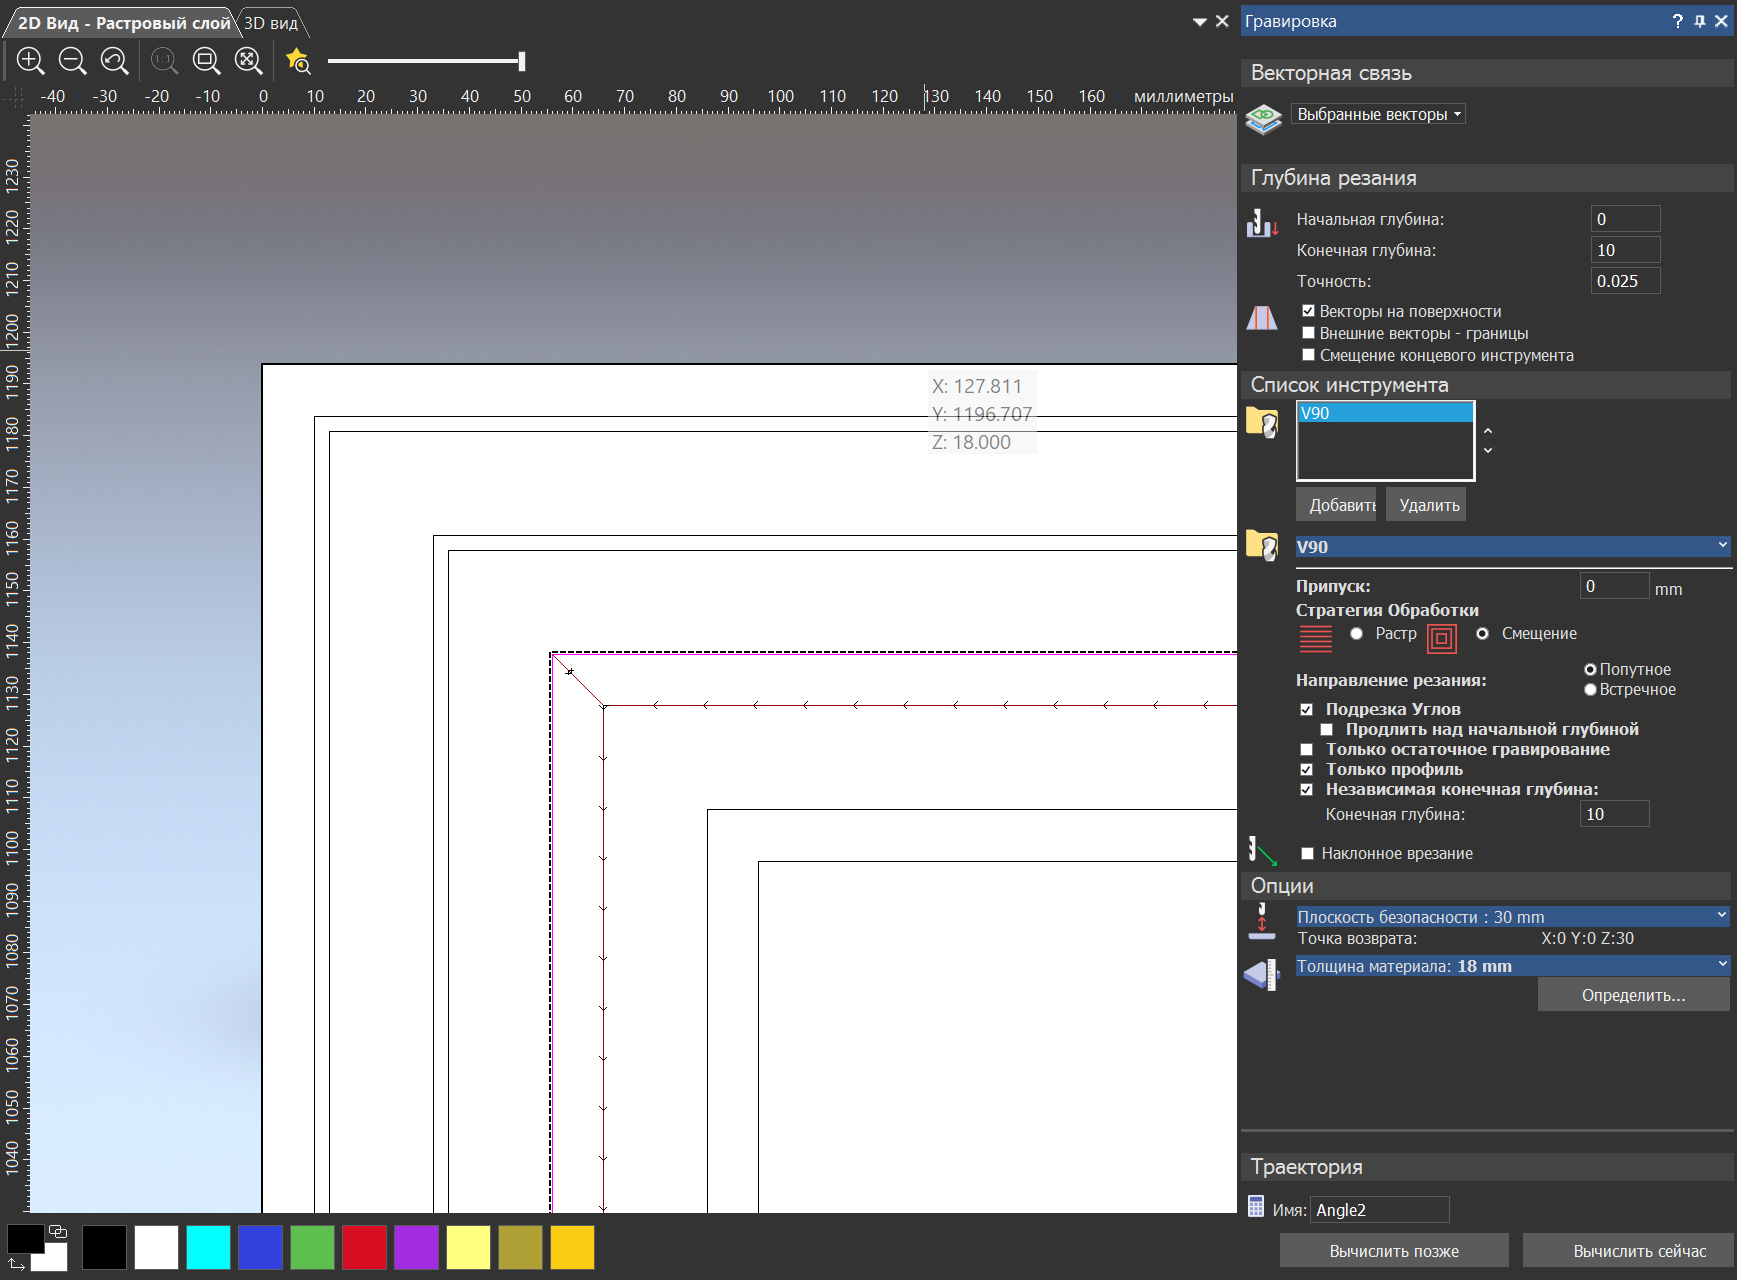Uncheck the Подрезка Углов checkbox
This screenshot has width=1737, height=1280.
tap(1306, 710)
